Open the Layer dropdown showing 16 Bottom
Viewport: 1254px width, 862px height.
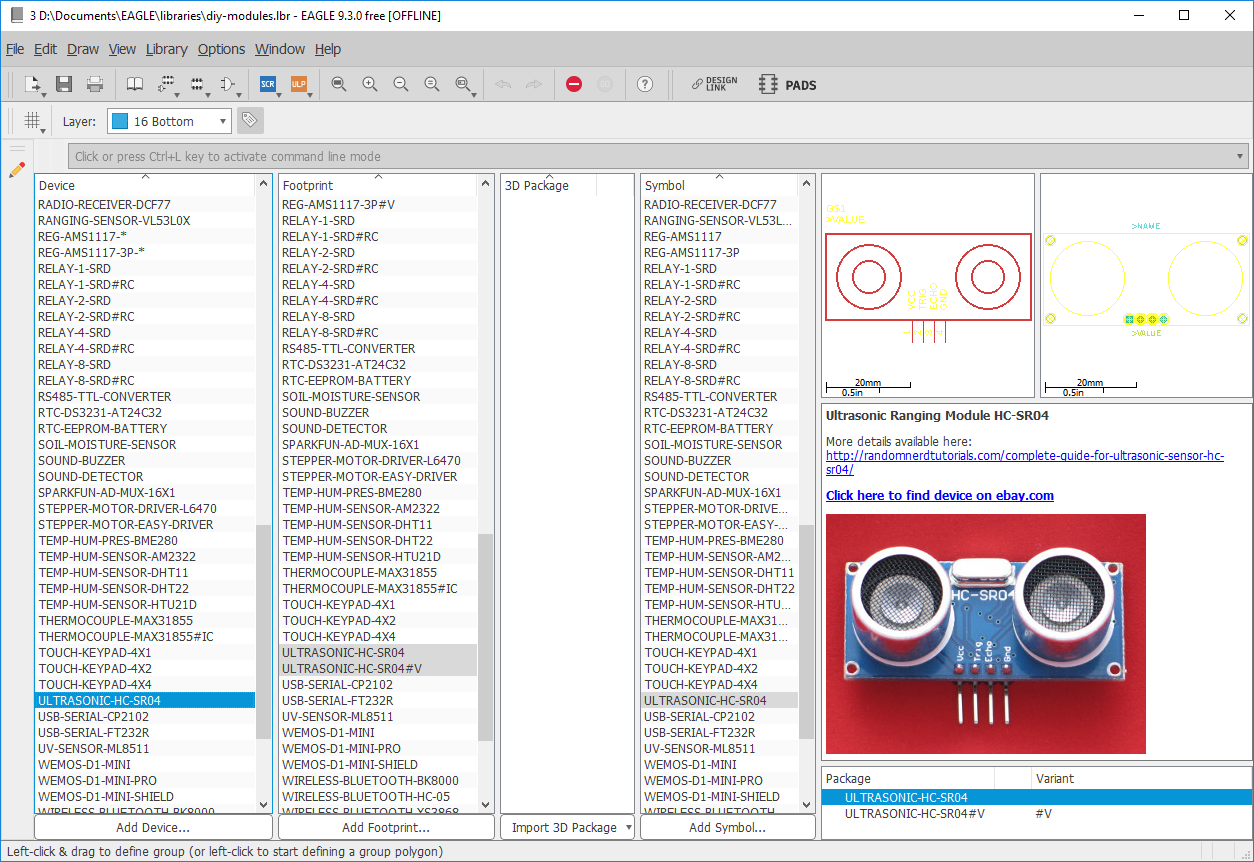click(x=169, y=121)
